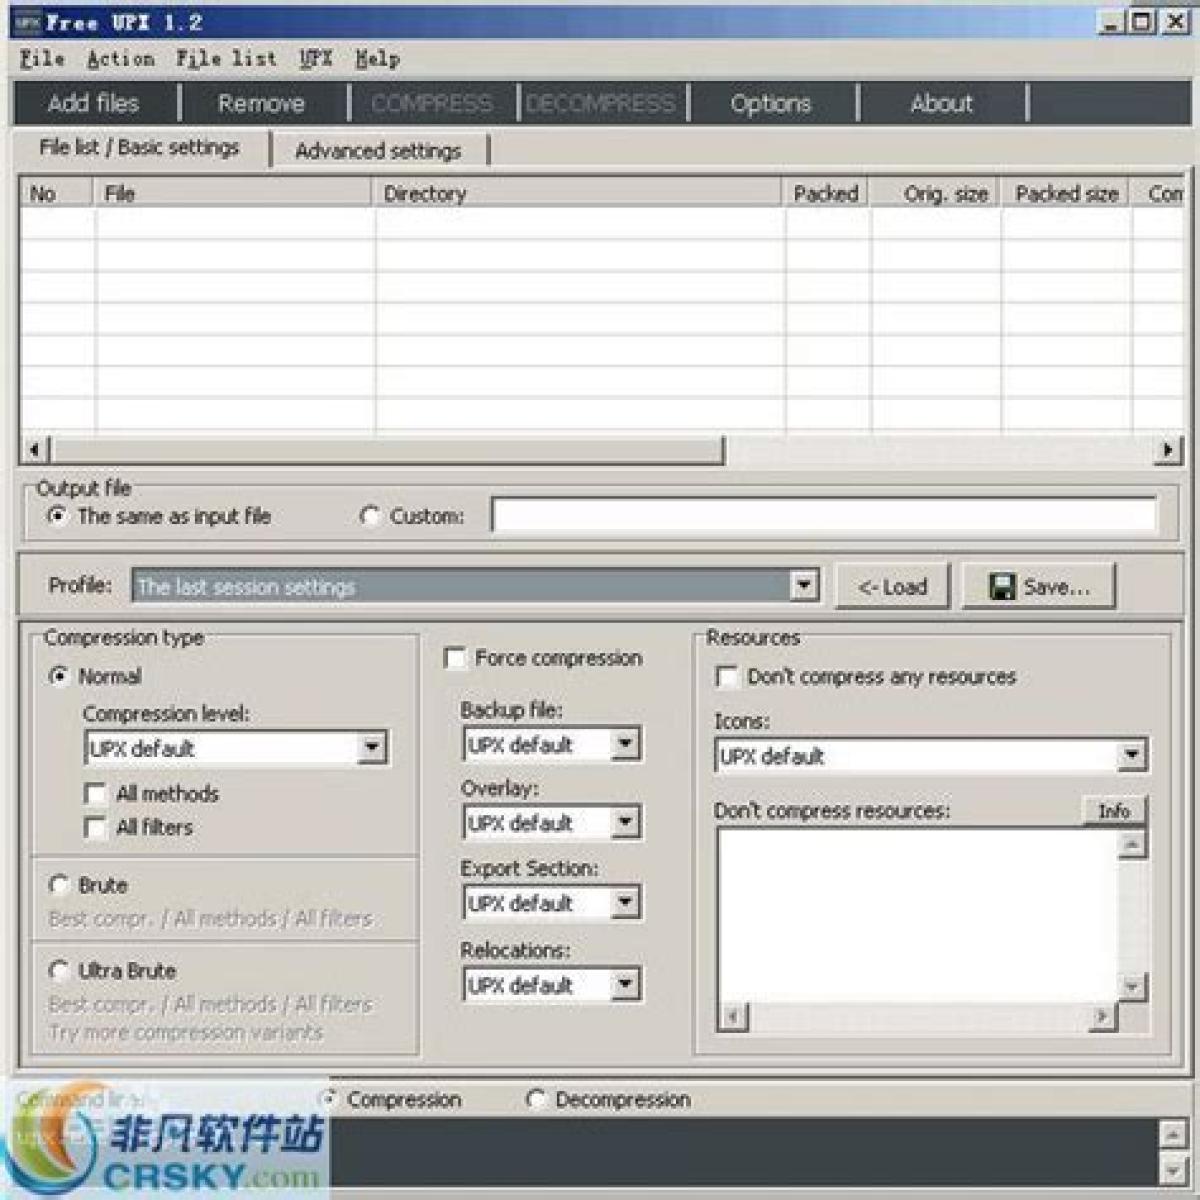Enable Force compression checkbox
This screenshot has height=1200, width=1200.
pyautogui.click(x=455, y=658)
